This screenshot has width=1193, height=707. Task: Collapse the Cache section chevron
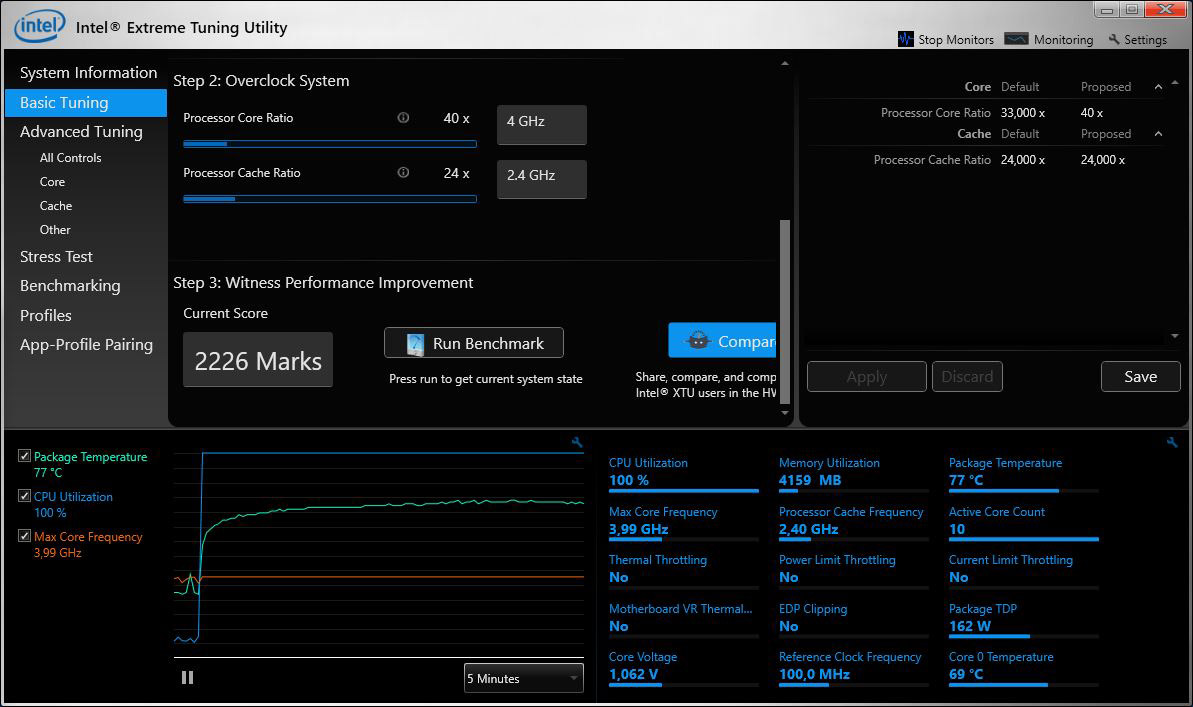click(1158, 134)
